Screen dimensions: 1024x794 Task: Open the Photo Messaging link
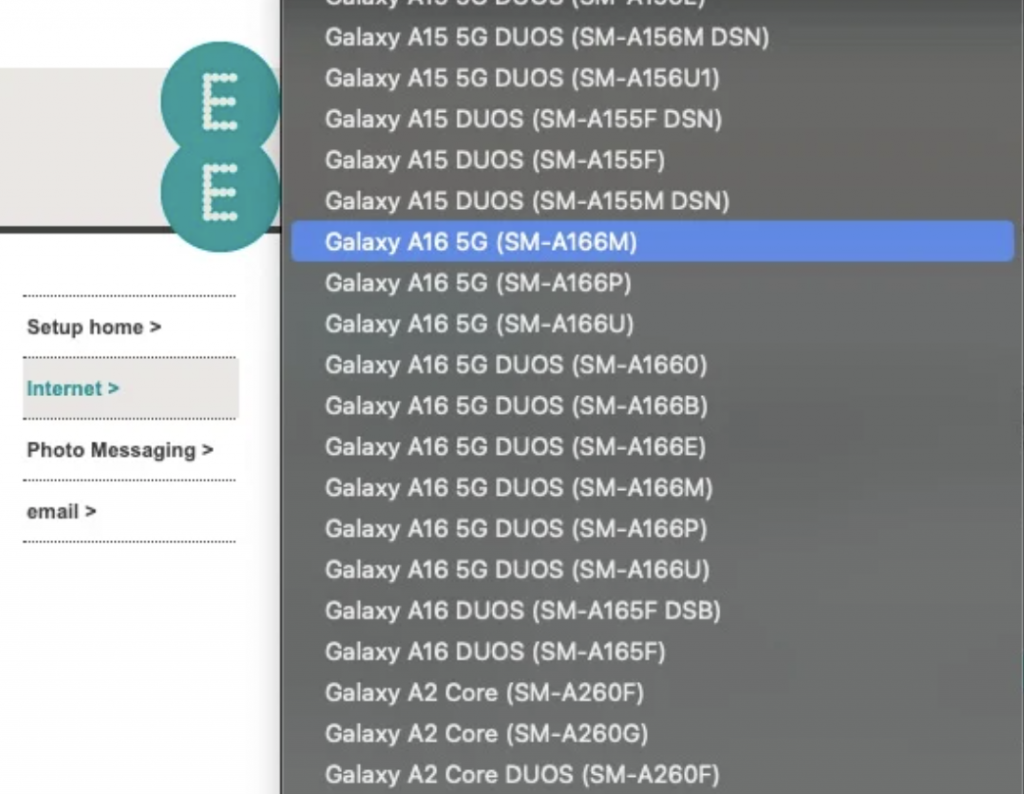click(x=120, y=450)
